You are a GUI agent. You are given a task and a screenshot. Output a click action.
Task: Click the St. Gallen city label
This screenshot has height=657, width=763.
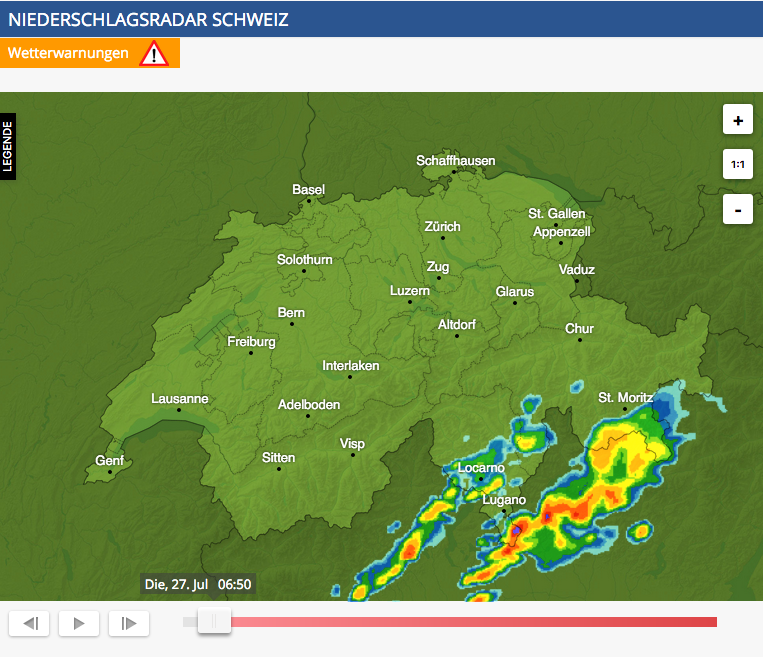click(557, 213)
